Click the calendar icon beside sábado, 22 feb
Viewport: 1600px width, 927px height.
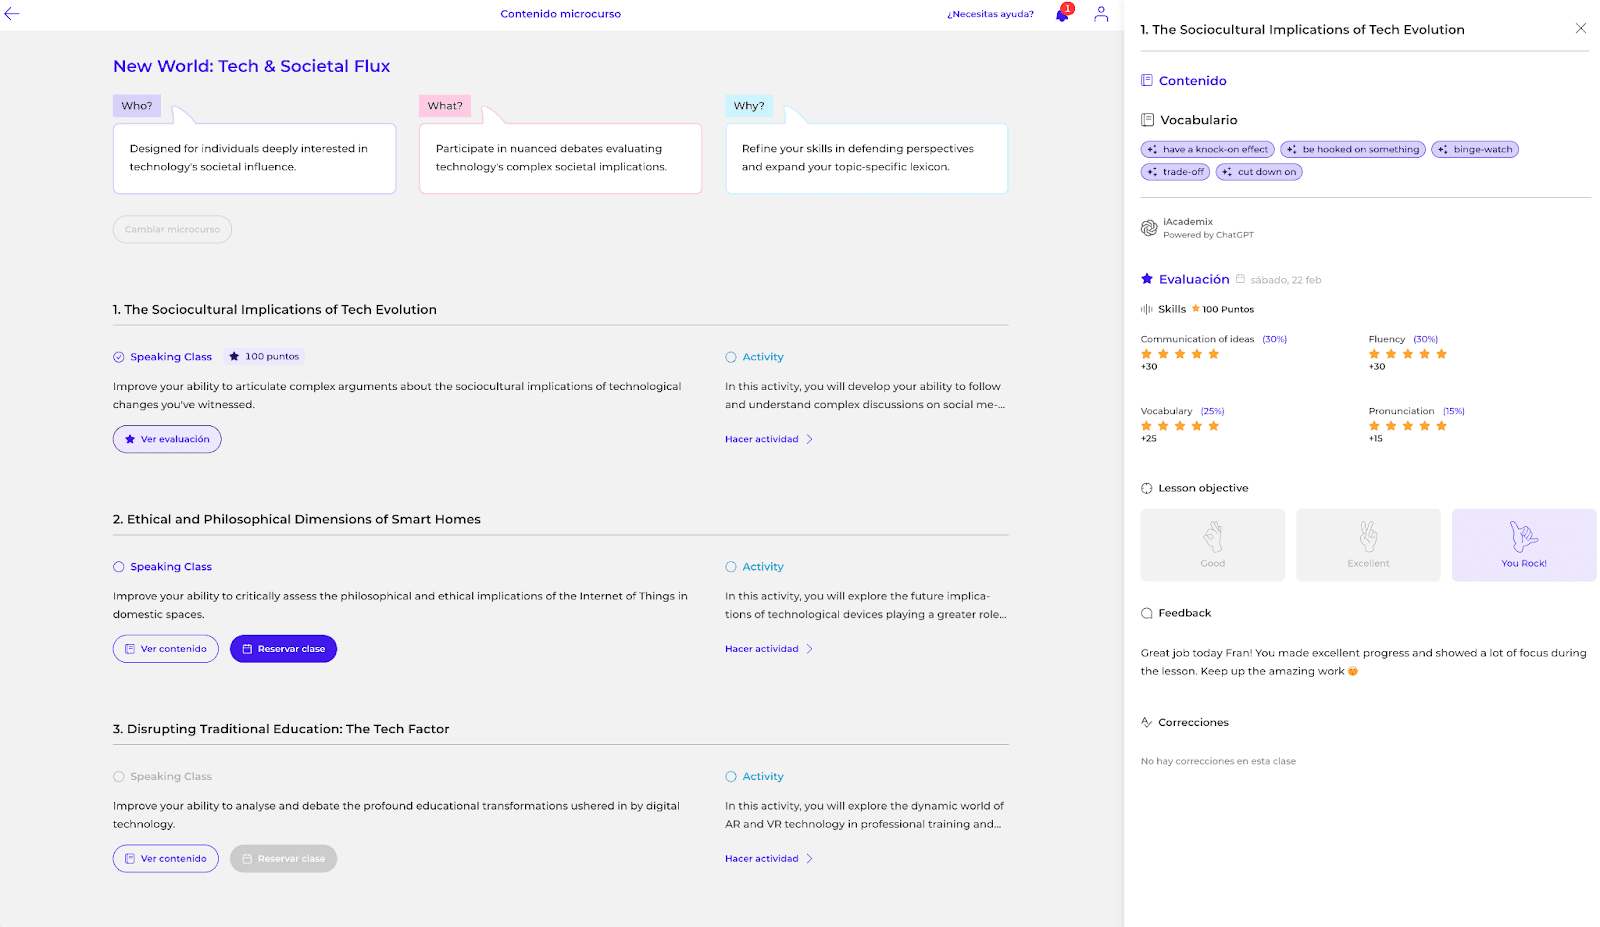pos(1240,279)
